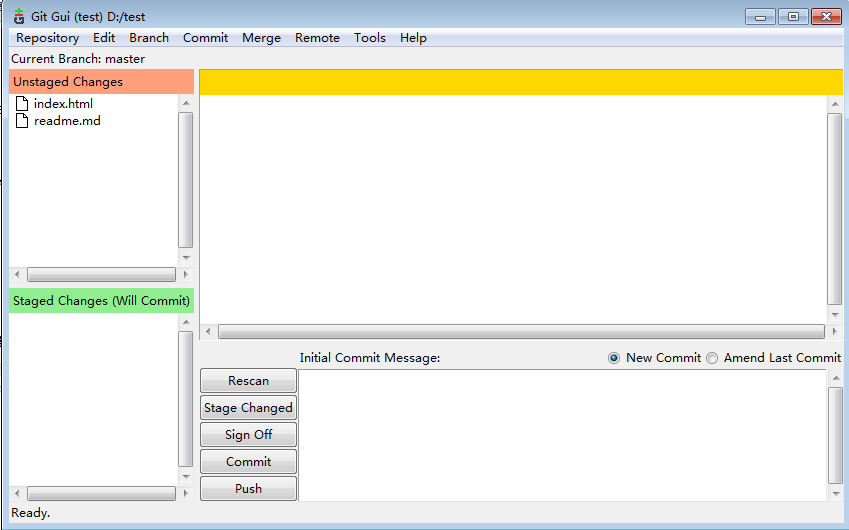Click the Unstaged Changes header

click(101, 82)
